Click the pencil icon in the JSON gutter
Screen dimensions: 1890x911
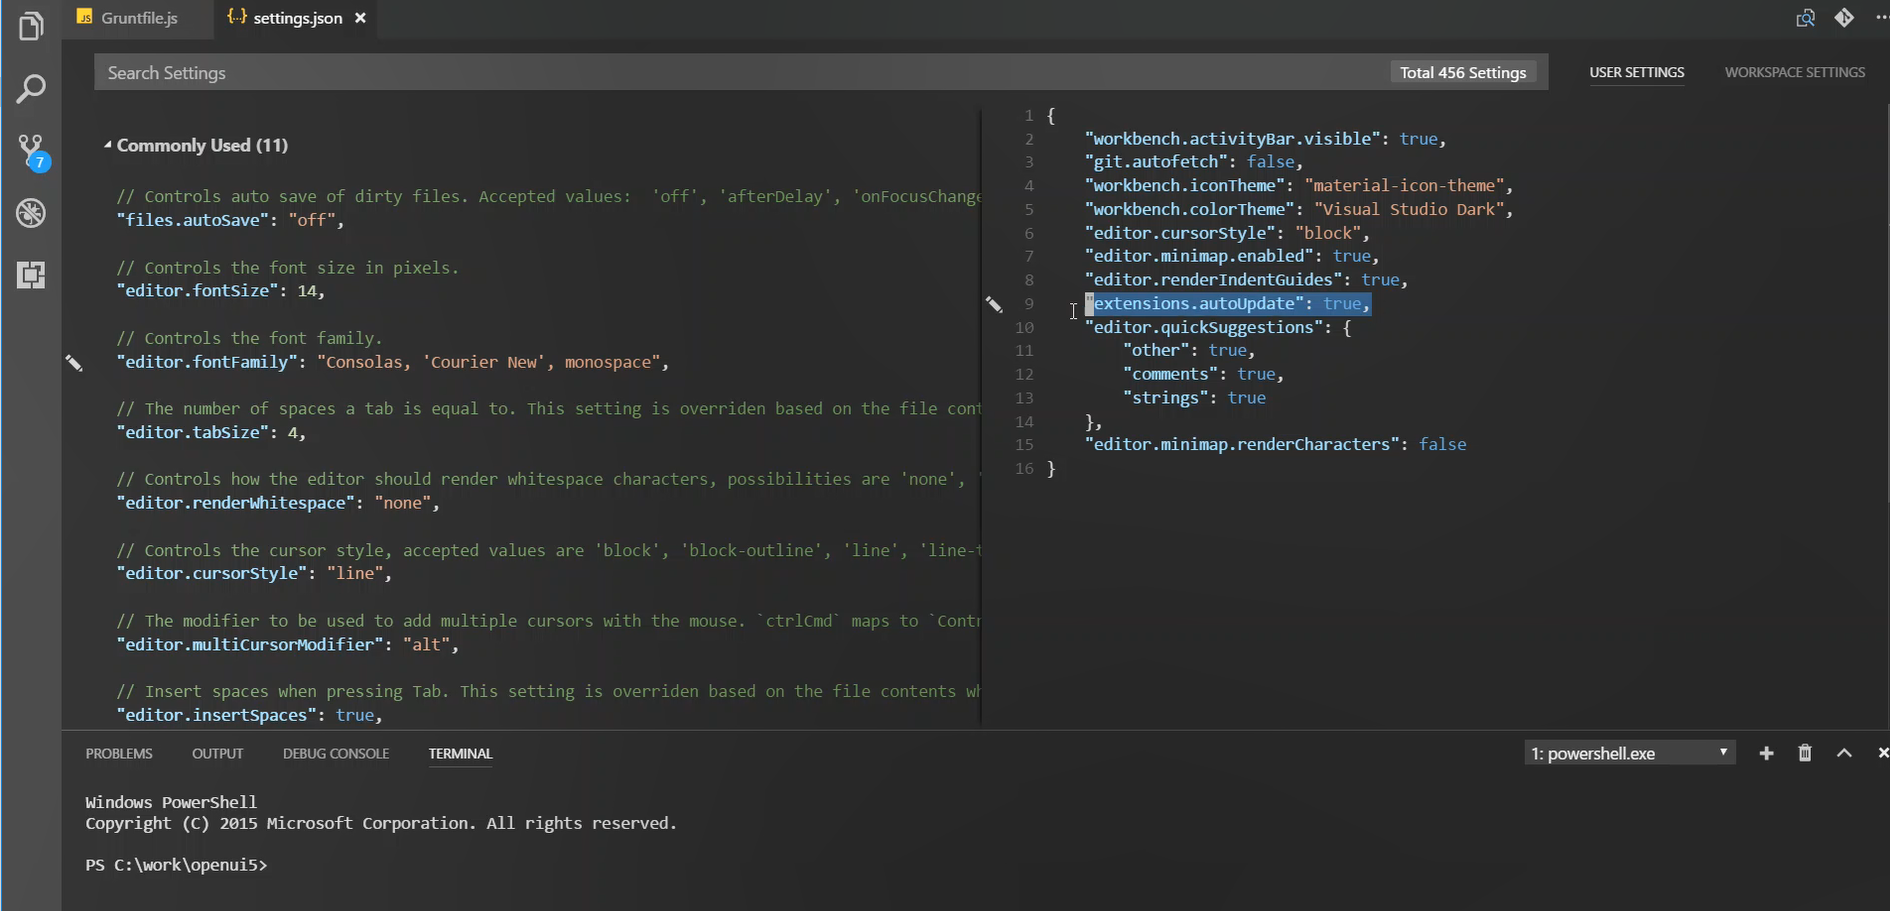pyautogui.click(x=994, y=305)
